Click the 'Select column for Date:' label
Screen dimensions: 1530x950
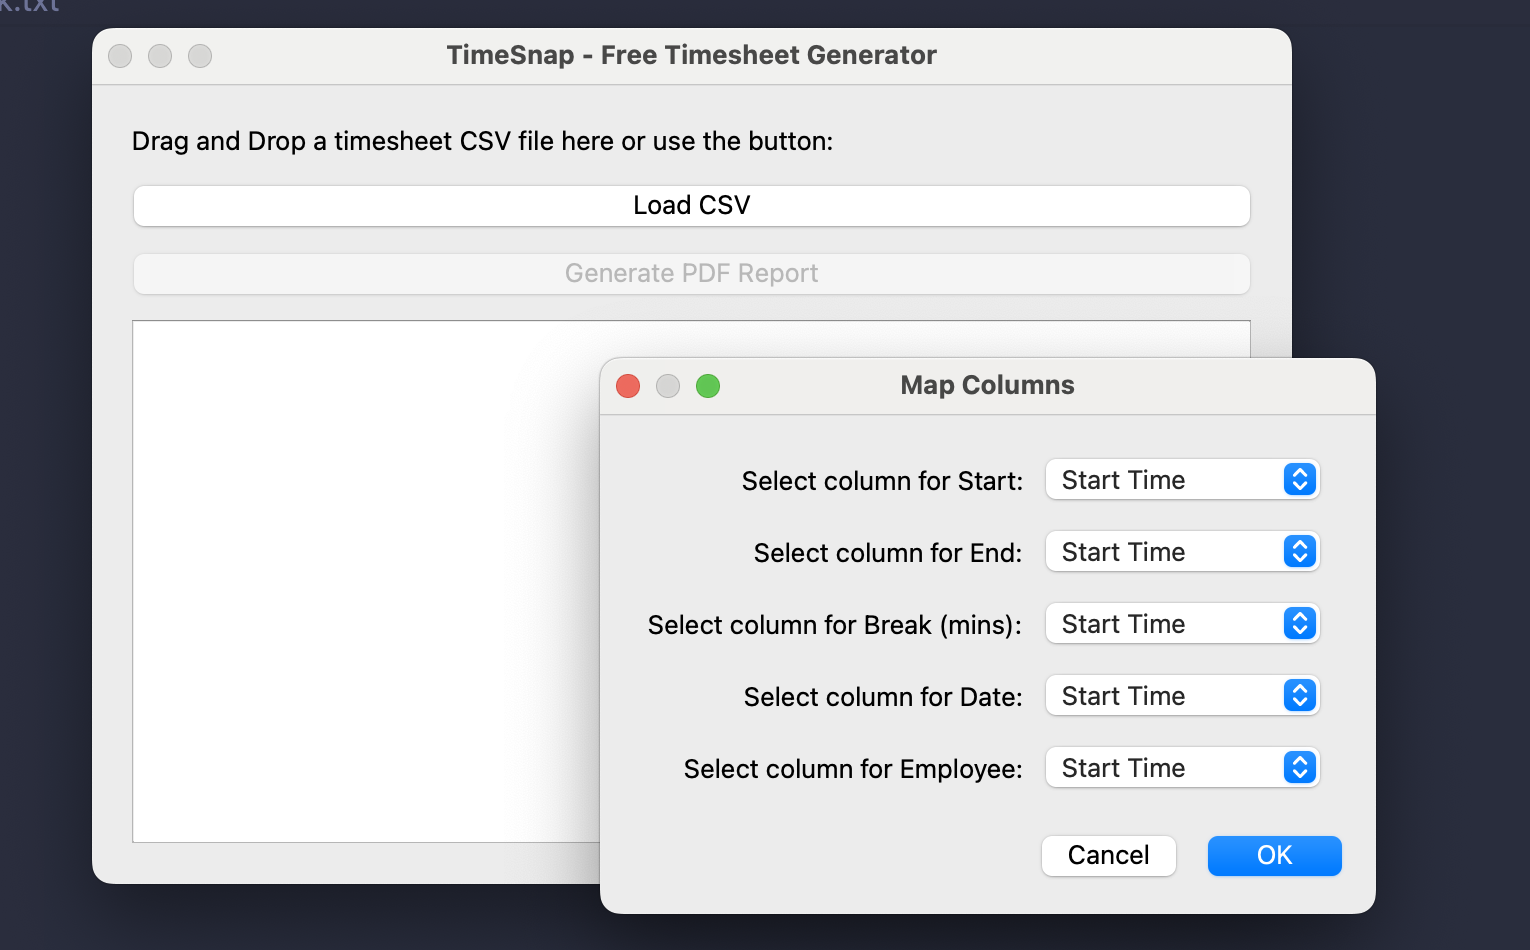click(x=883, y=697)
